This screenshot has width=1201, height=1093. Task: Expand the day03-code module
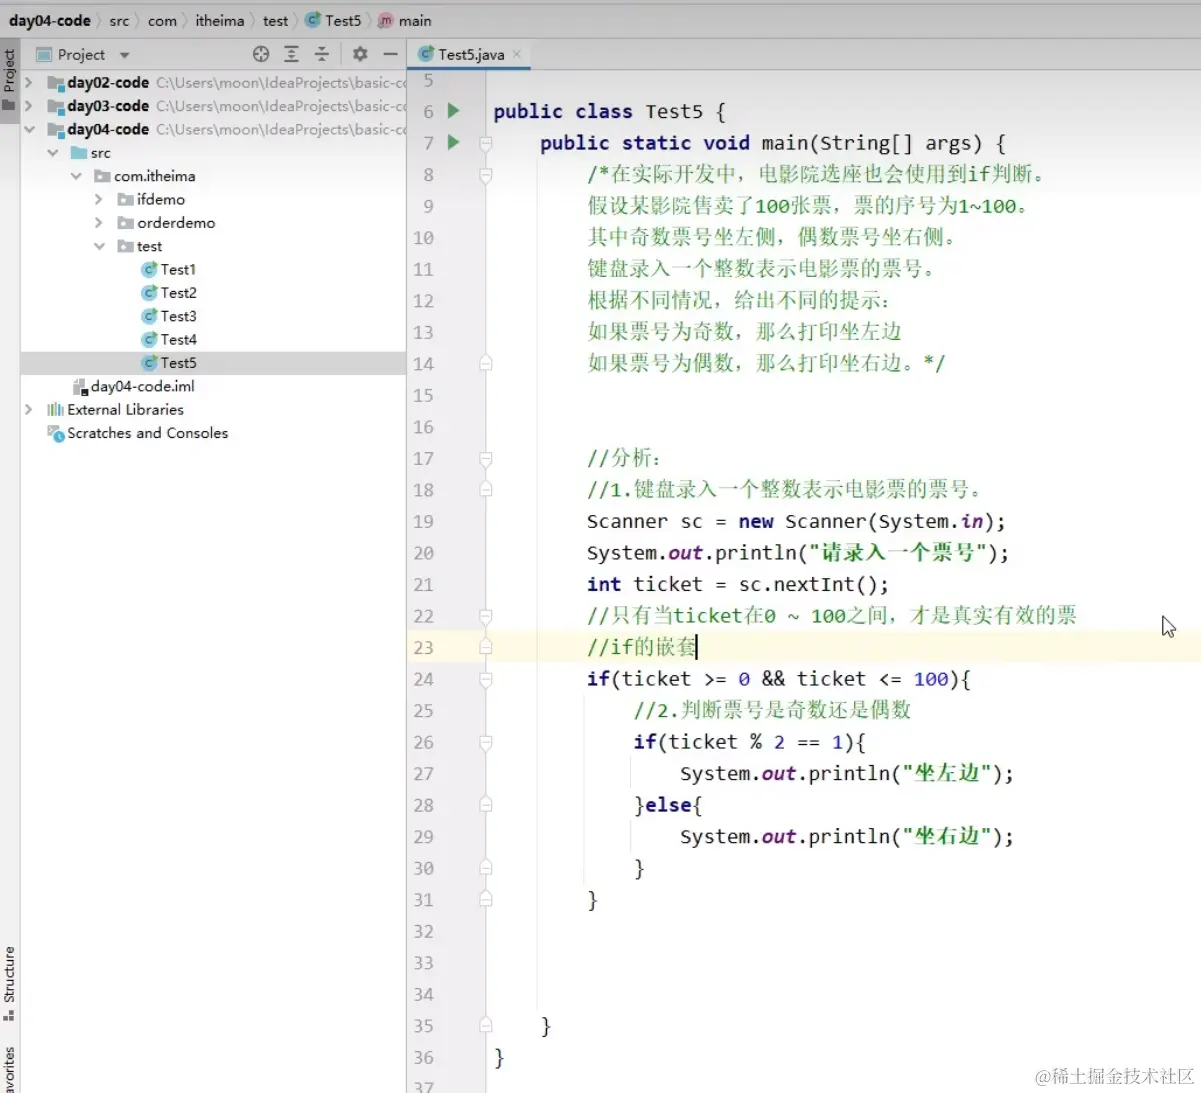click(x=29, y=105)
